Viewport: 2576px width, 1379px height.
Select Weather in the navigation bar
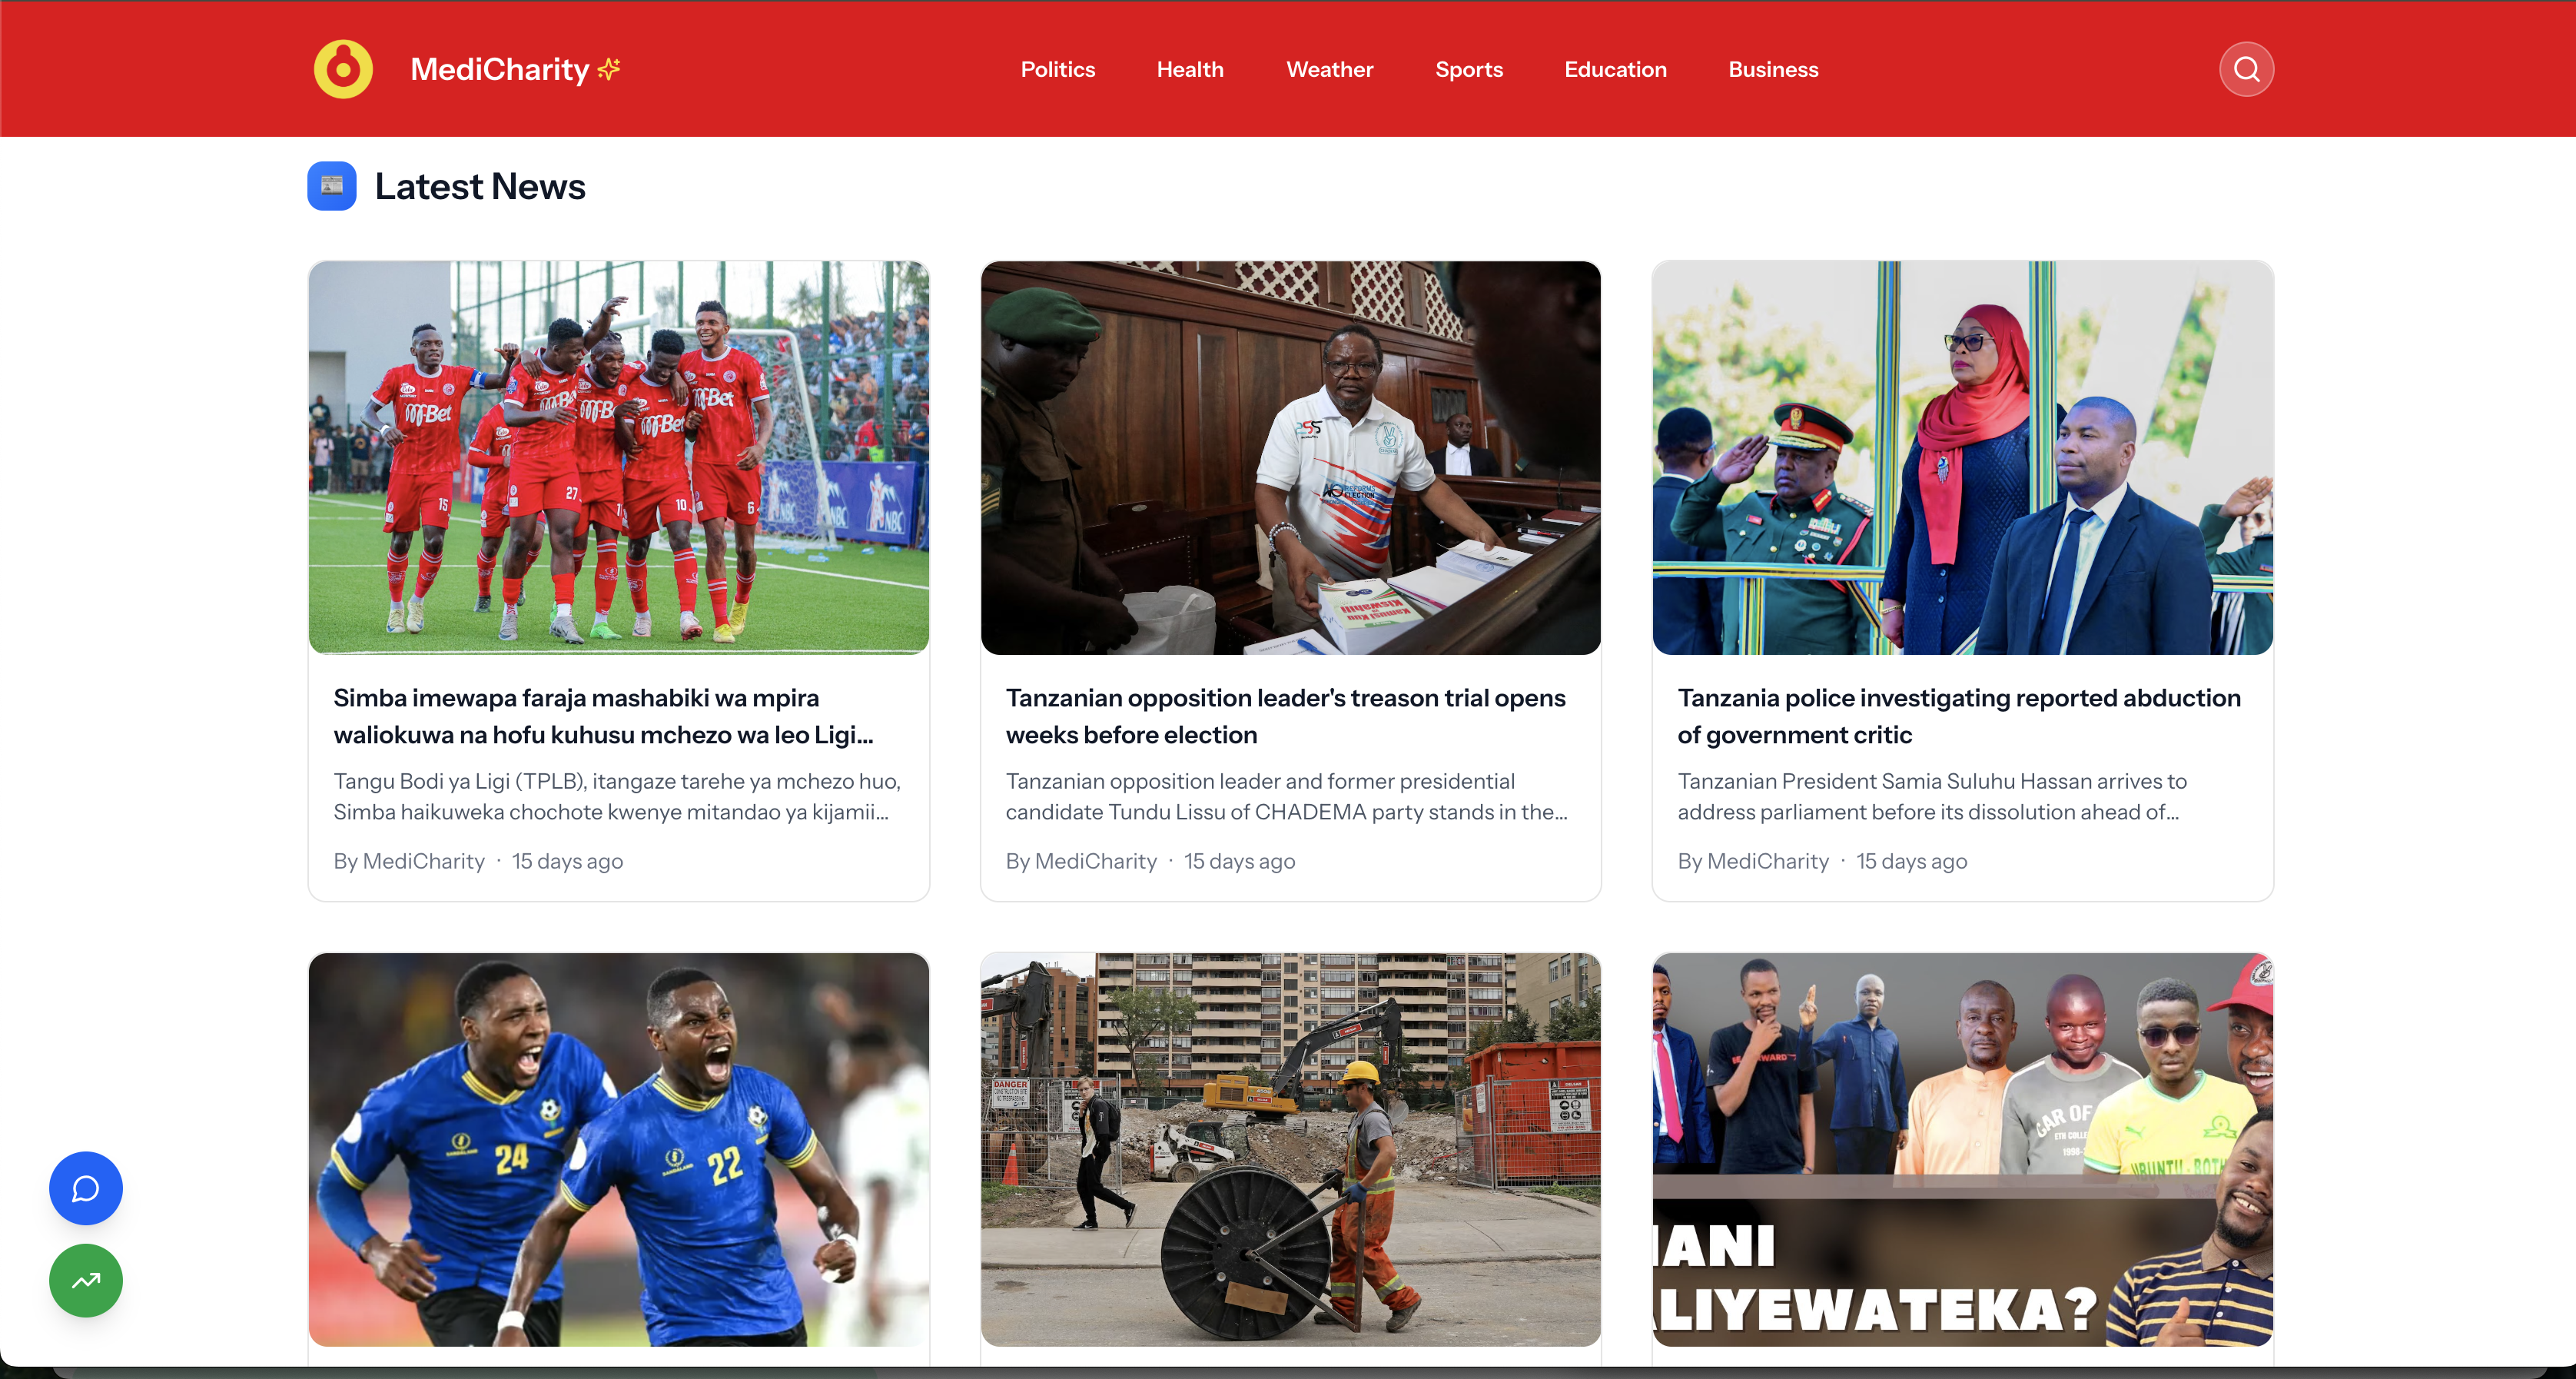(1330, 69)
